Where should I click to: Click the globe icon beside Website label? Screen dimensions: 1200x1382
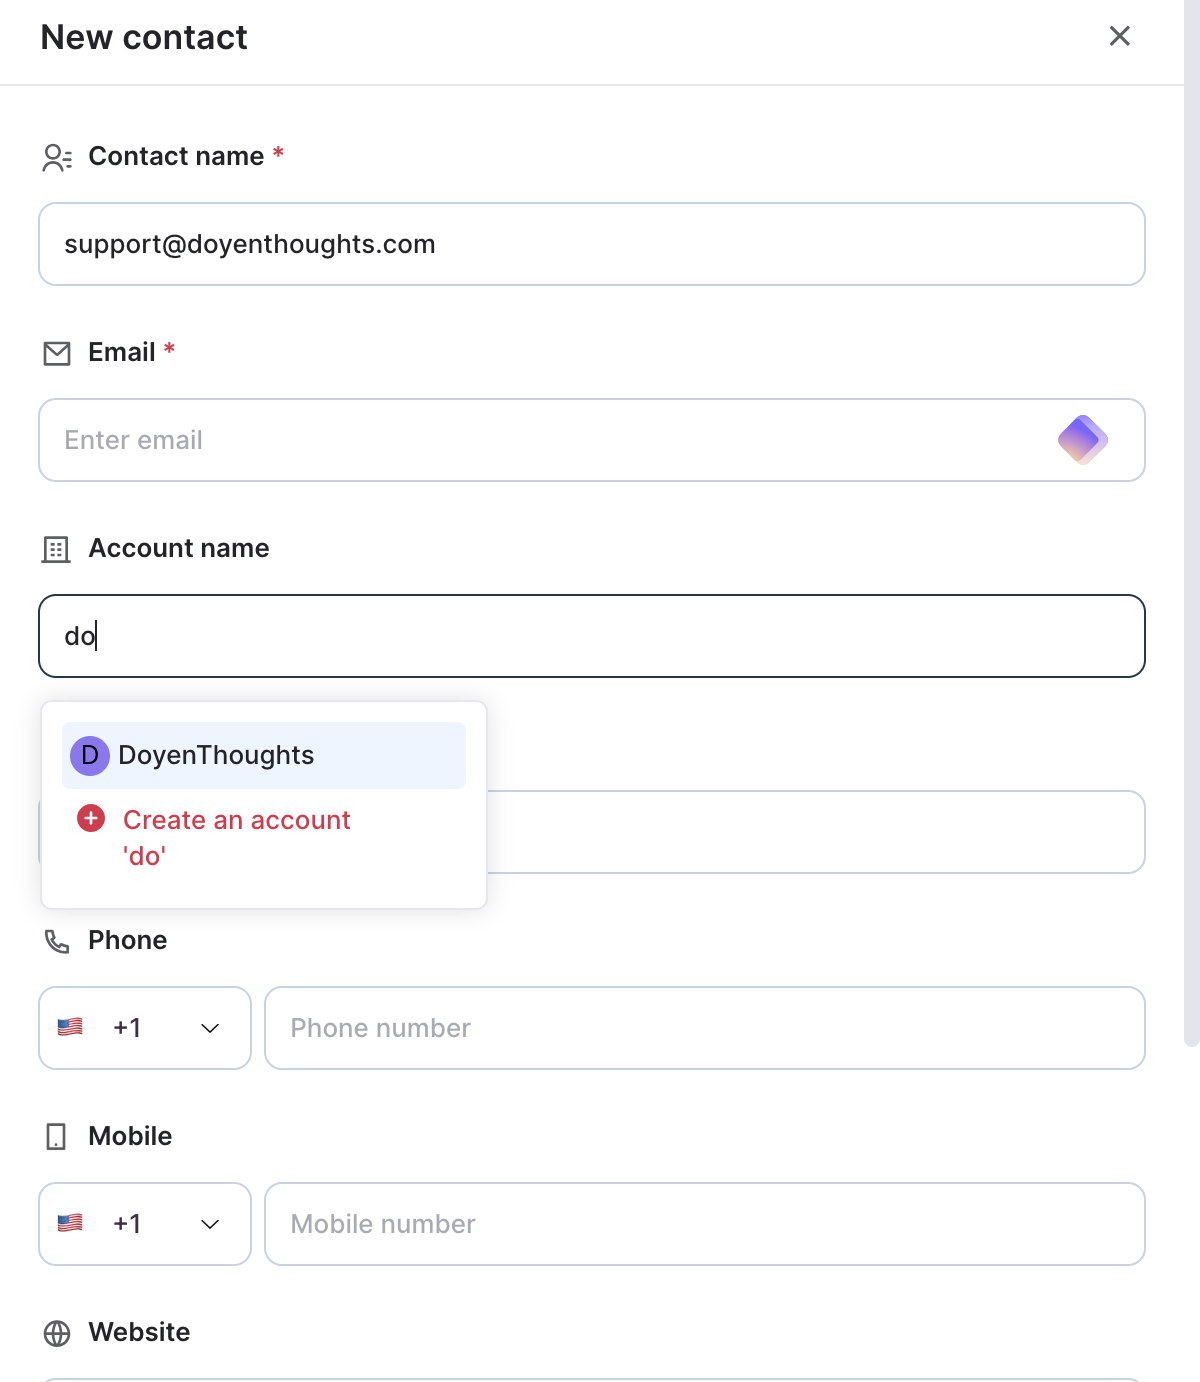57,1333
